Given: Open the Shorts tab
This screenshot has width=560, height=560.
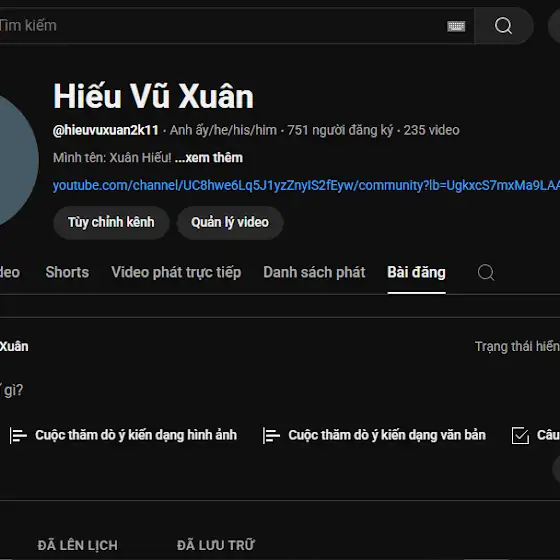Looking at the screenshot, I should (x=67, y=272).
